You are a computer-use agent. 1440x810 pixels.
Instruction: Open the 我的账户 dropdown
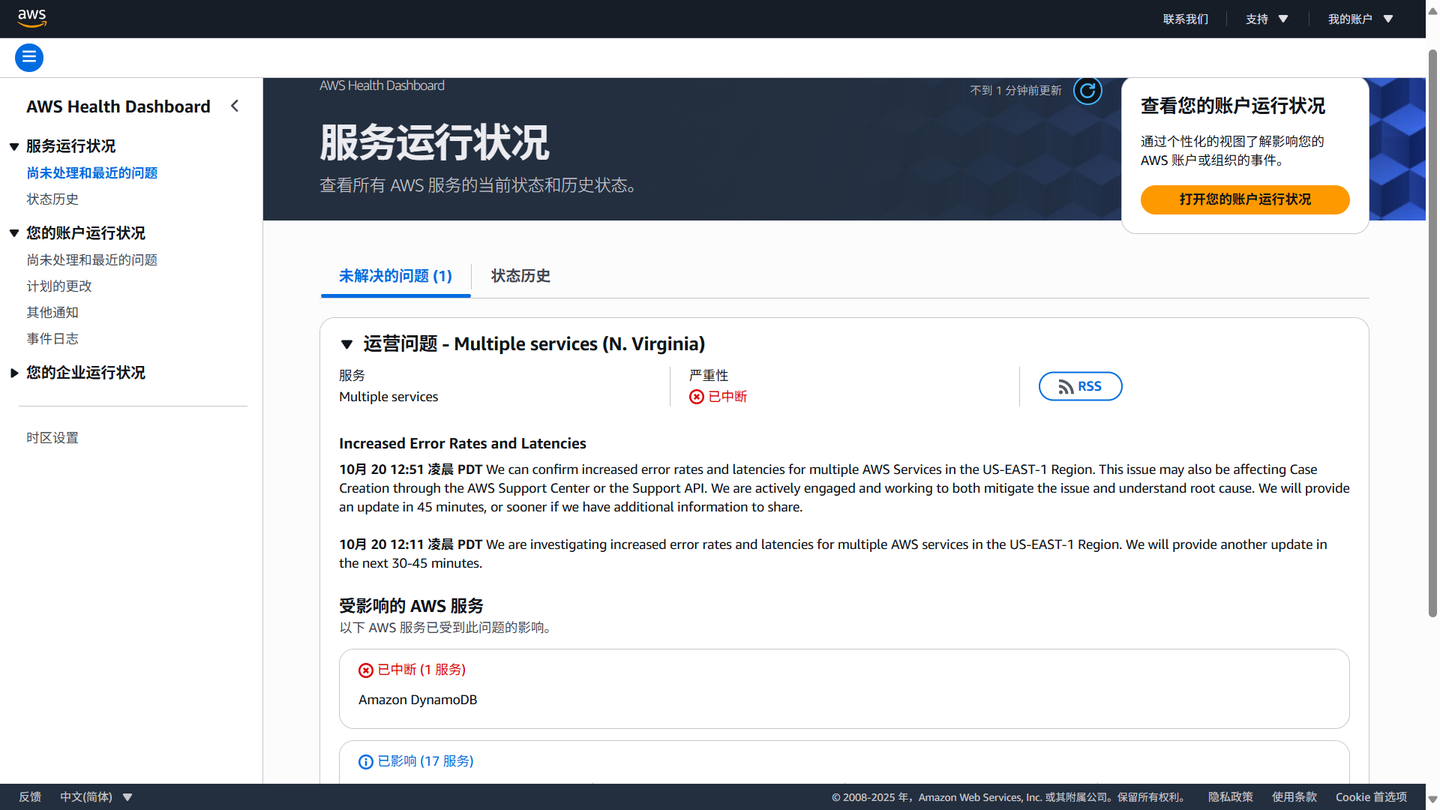click(1360, 18)
